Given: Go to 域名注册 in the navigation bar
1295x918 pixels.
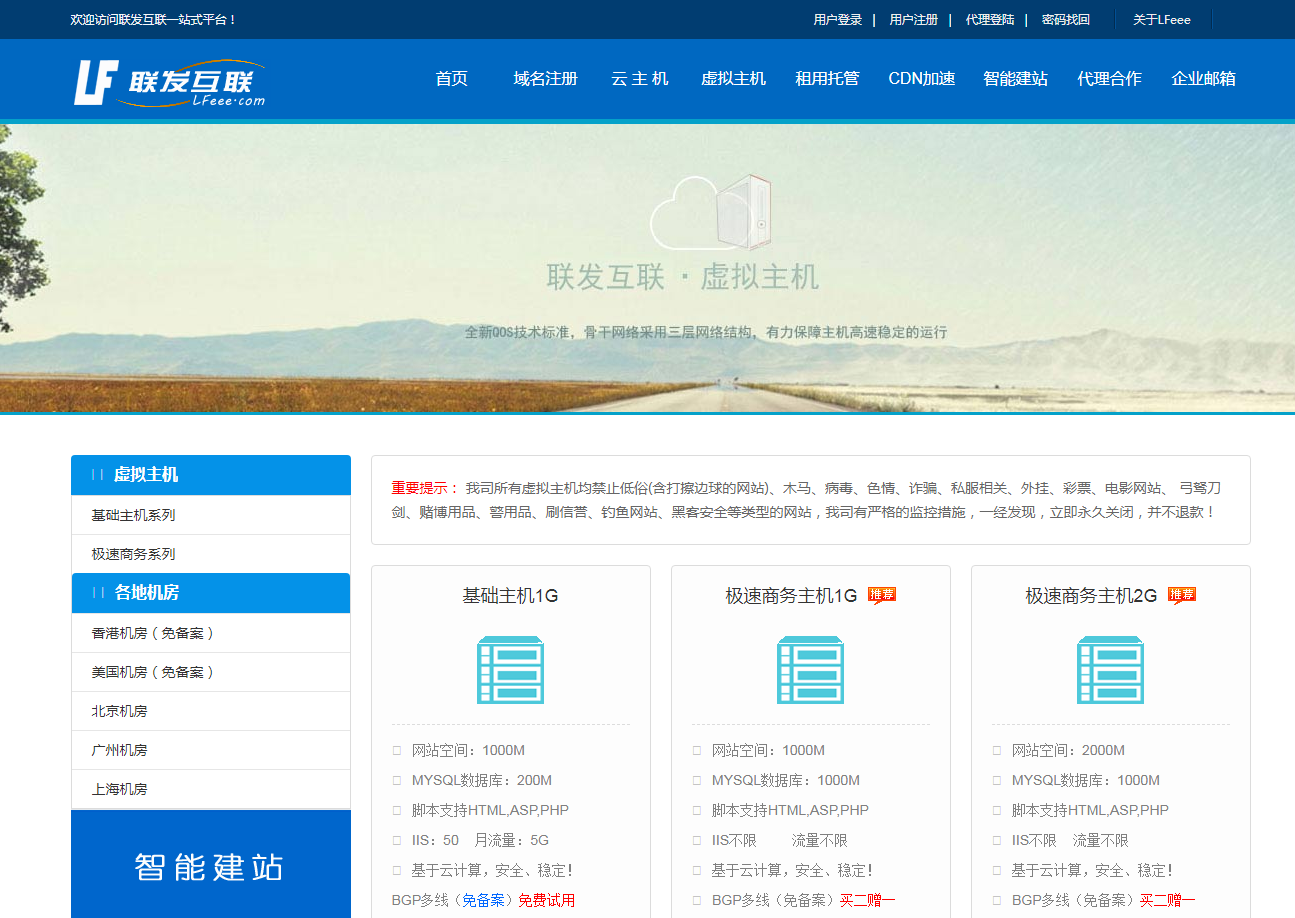Looking at the screenshot, I should pos(545,79).
